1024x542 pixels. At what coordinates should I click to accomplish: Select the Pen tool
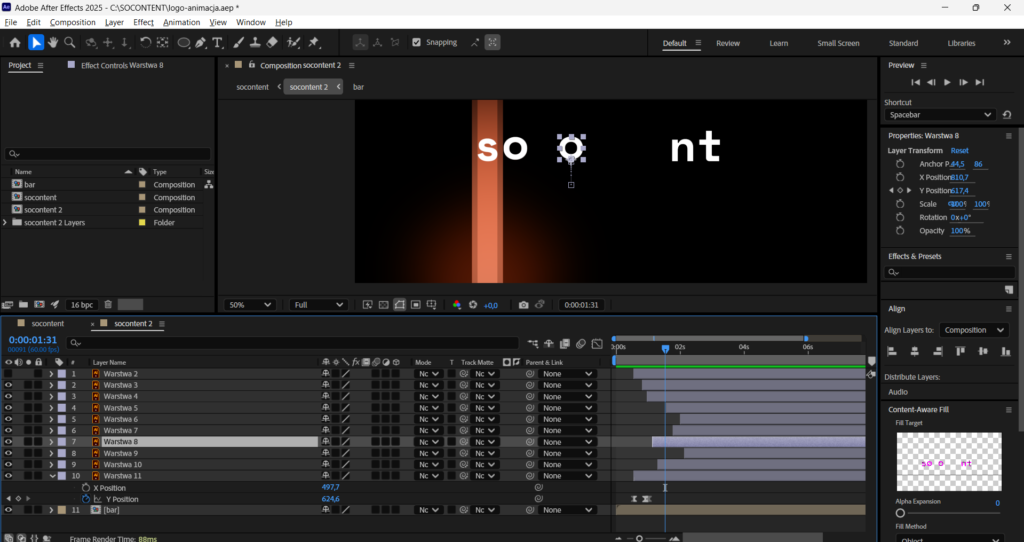(x=200, y=42)
